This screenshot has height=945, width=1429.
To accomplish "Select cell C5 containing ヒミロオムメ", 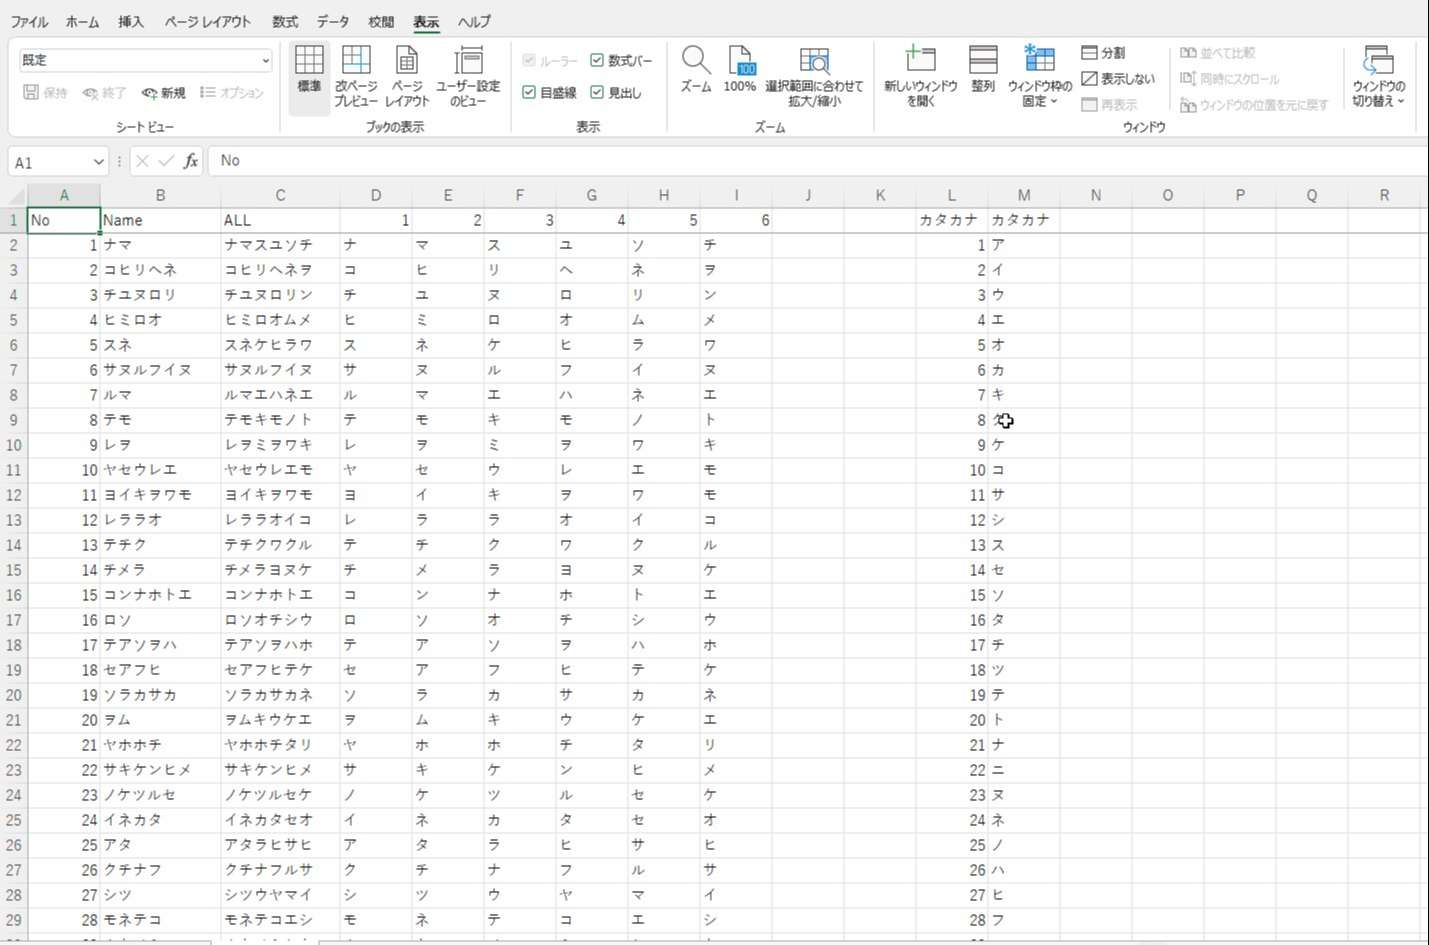I will pos(280,320).
